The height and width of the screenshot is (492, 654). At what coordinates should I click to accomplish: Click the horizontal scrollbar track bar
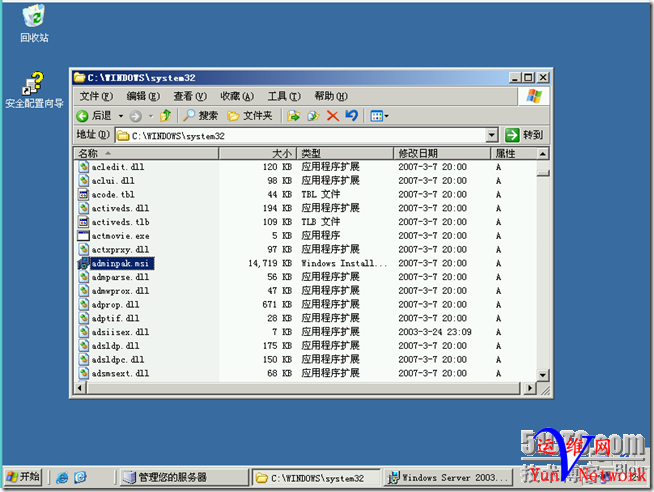(304, 388)
